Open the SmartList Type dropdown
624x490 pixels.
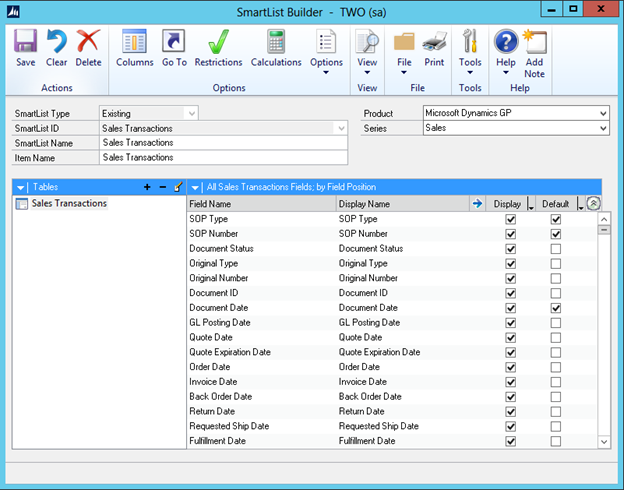pos(191,113)
